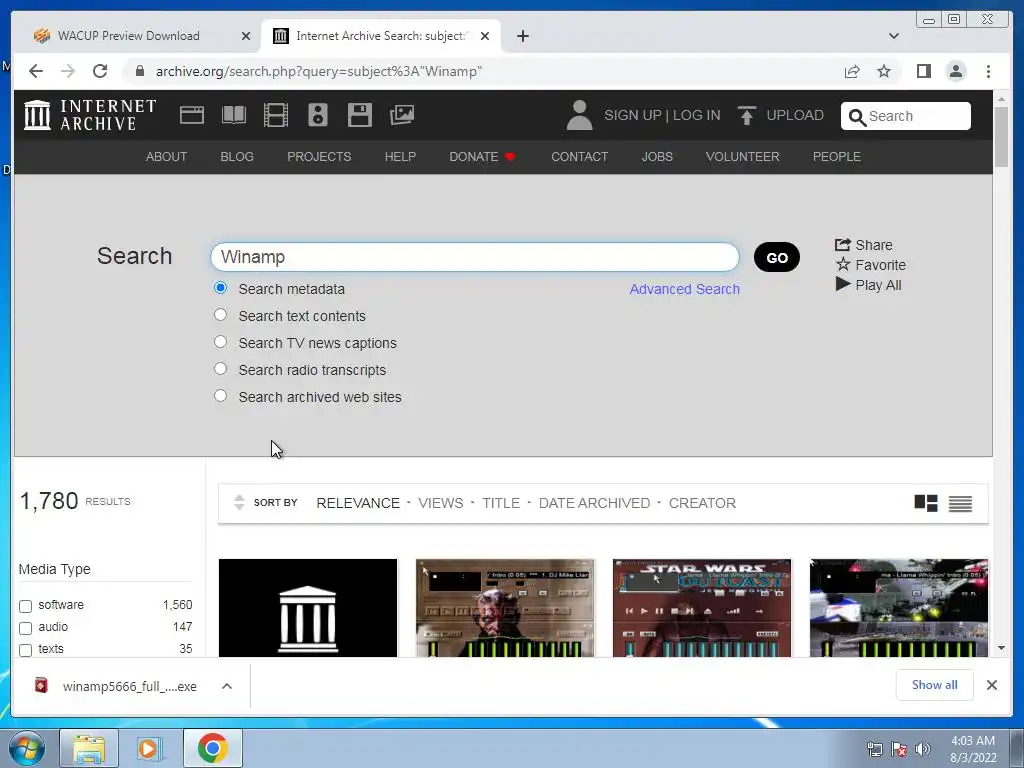Select Search archived web sites option
Screen dimensions: 1024x768
coord(221,396)
